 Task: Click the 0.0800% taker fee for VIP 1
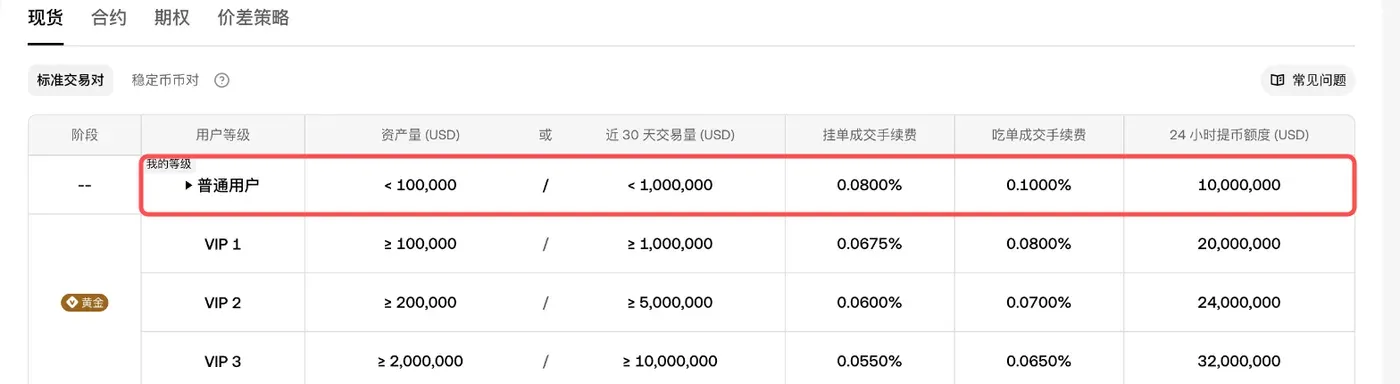(x=1039, y=243)
